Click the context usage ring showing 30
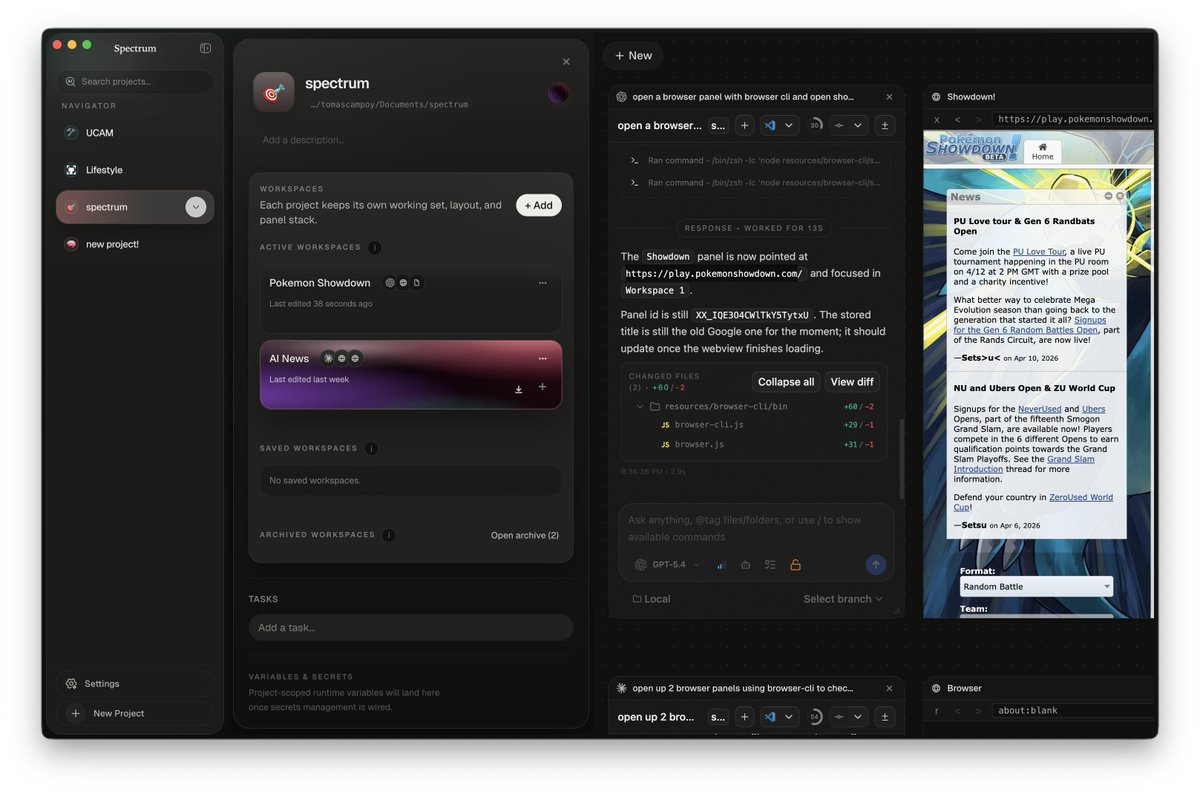 point(815,126)
